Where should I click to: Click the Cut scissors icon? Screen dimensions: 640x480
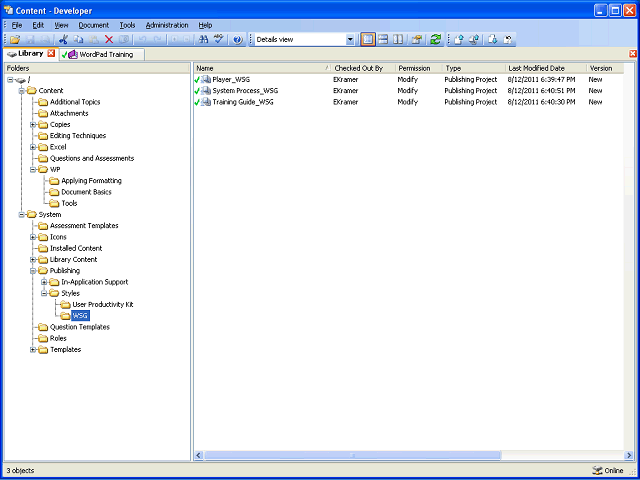[x=63, y=40]
